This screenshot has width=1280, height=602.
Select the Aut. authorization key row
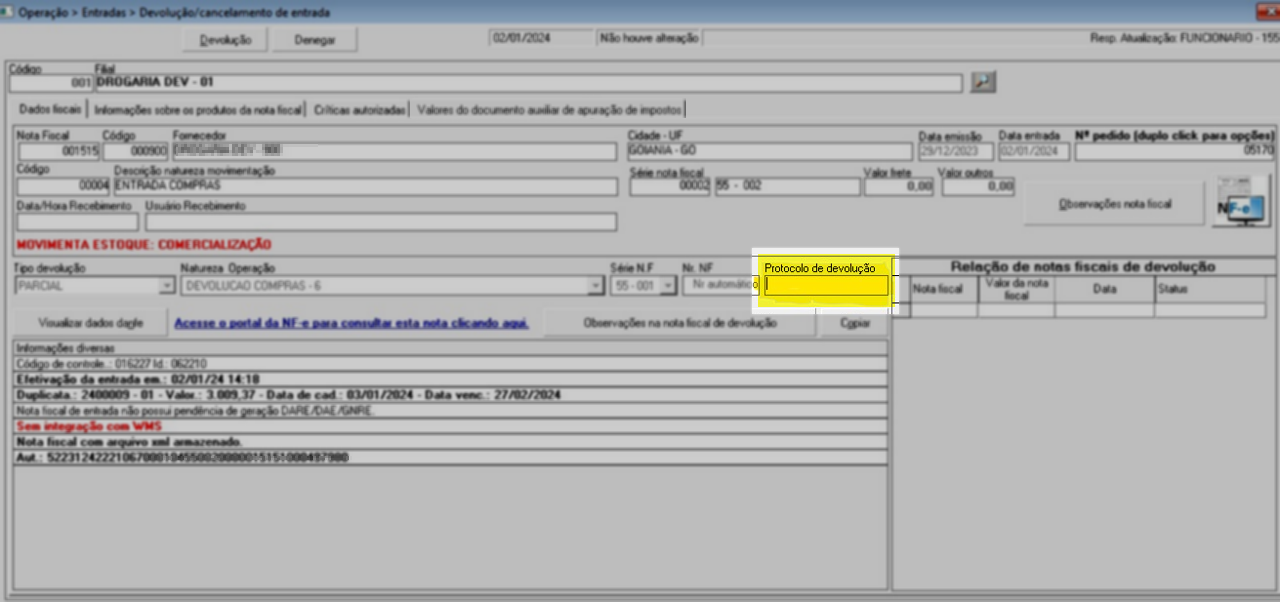(450, 457)
